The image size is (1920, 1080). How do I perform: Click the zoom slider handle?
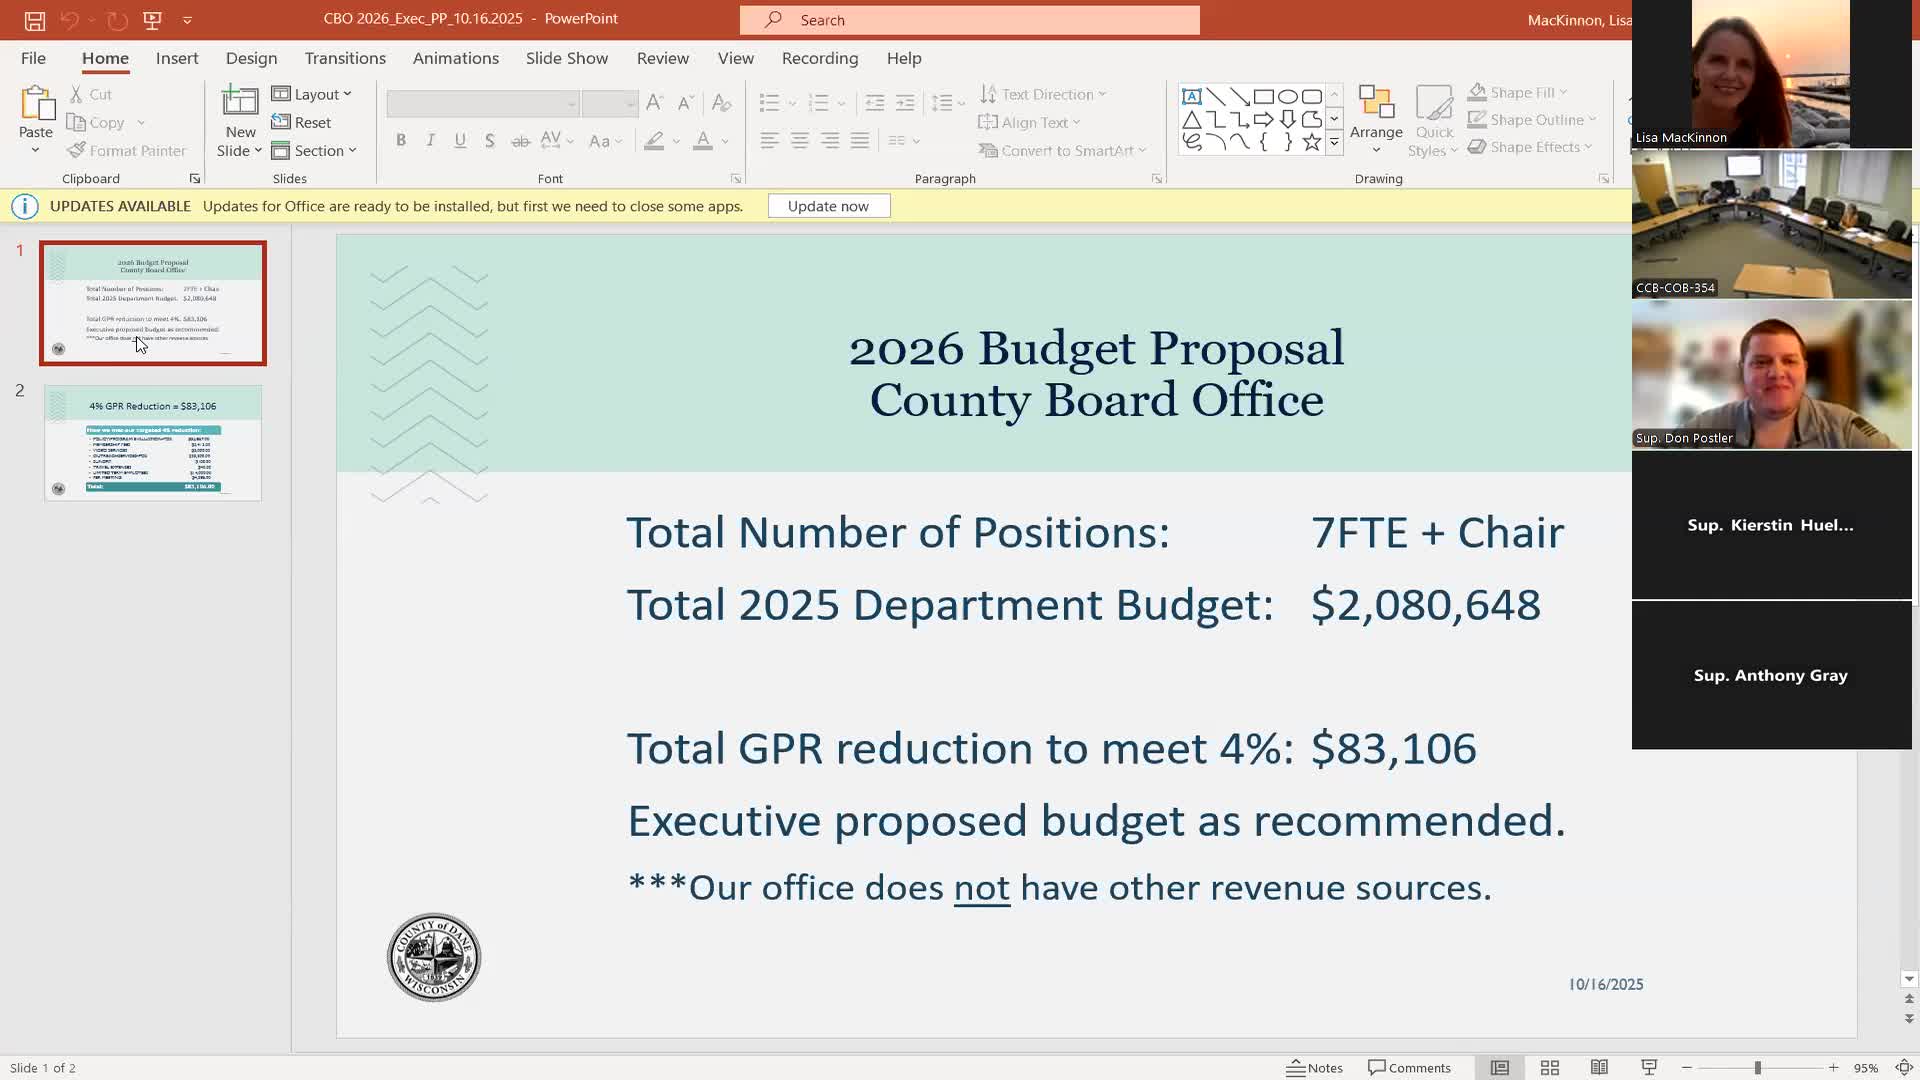coord(1757,1068)
